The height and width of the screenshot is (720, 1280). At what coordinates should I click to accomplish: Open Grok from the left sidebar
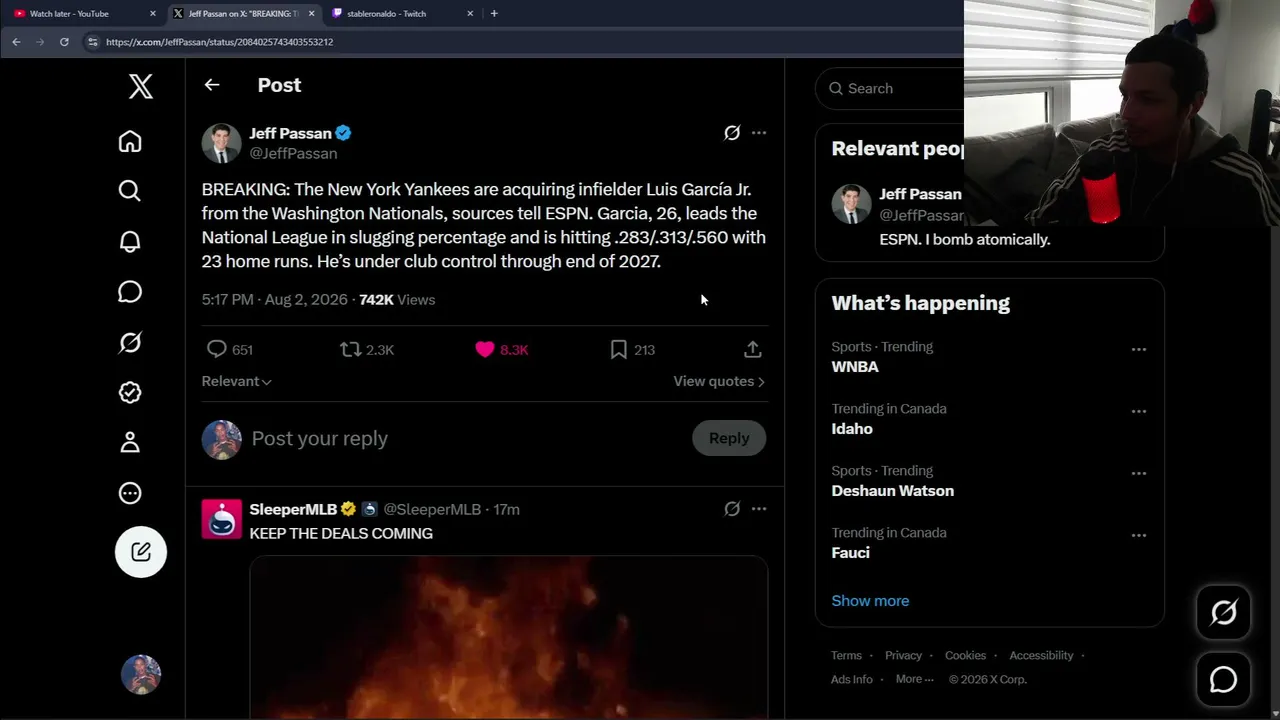[130, 343]
